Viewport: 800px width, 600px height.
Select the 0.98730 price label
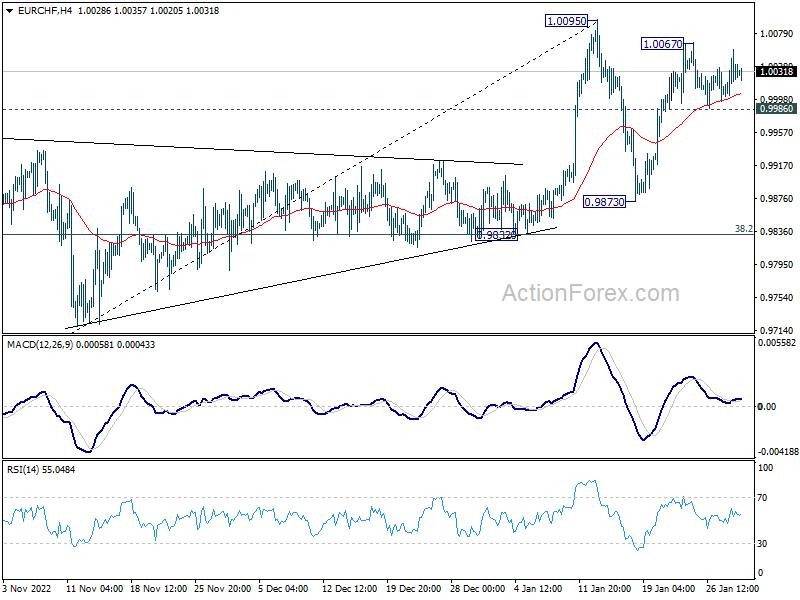pos(604,202)
